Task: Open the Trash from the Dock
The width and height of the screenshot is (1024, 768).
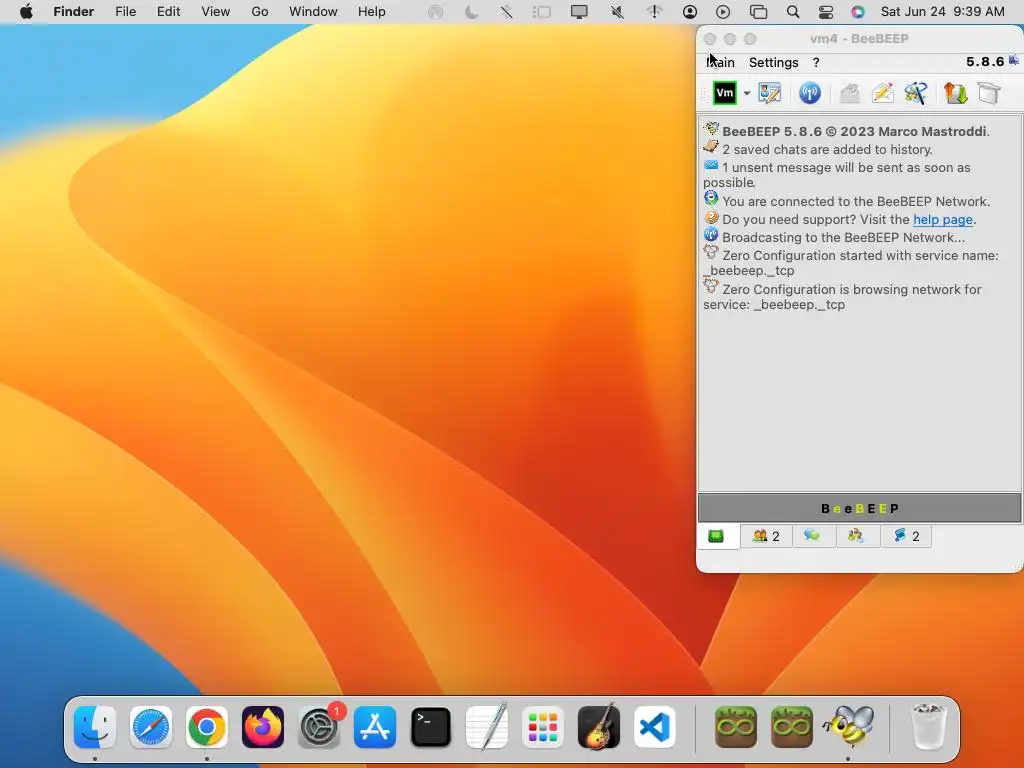Action: click(x=928, y=727)
